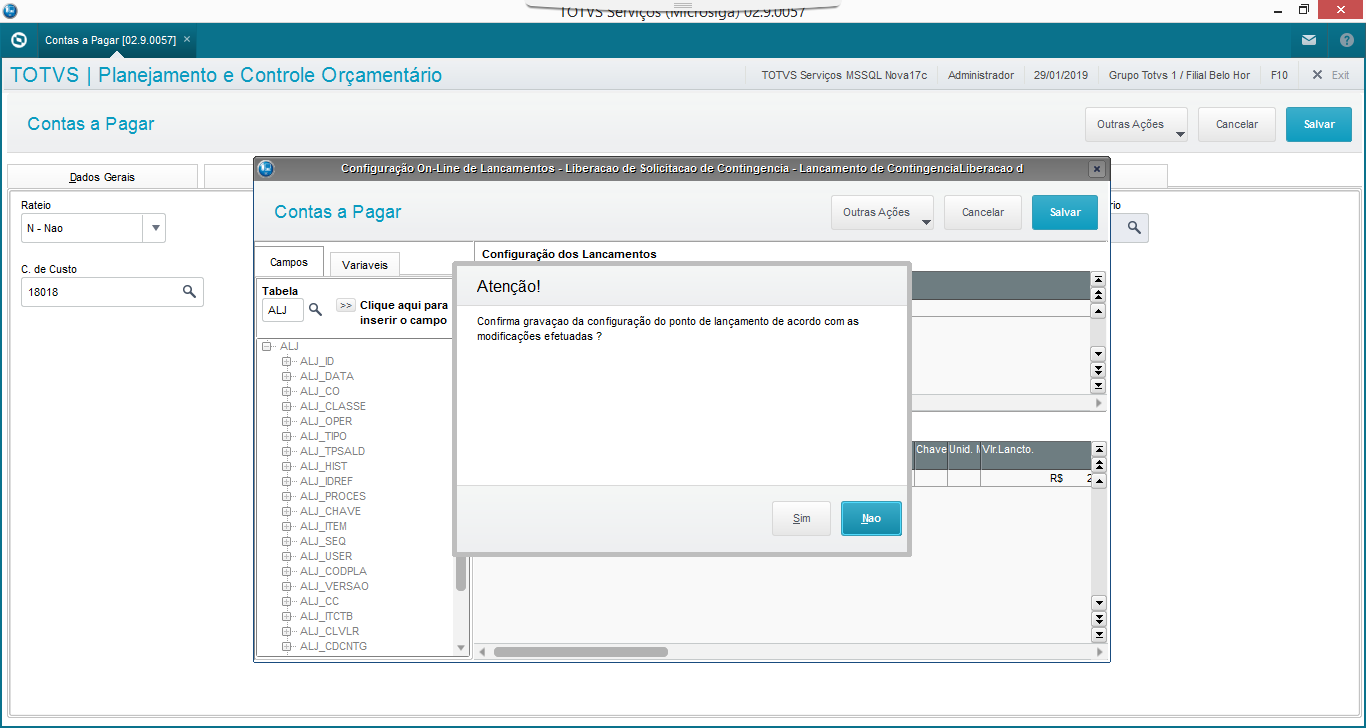
Task: Select the ALJ_CC tree item
Action: [x=319, y=601]
